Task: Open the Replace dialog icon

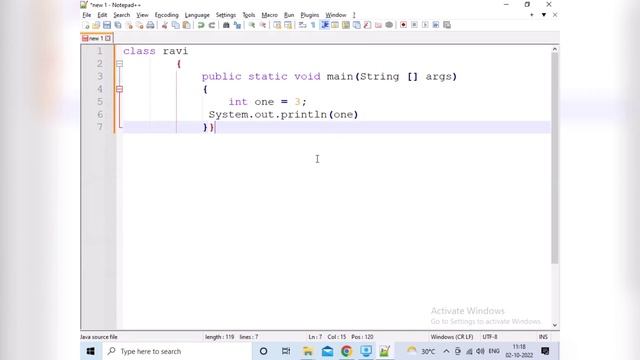Action: pos(237,25)
